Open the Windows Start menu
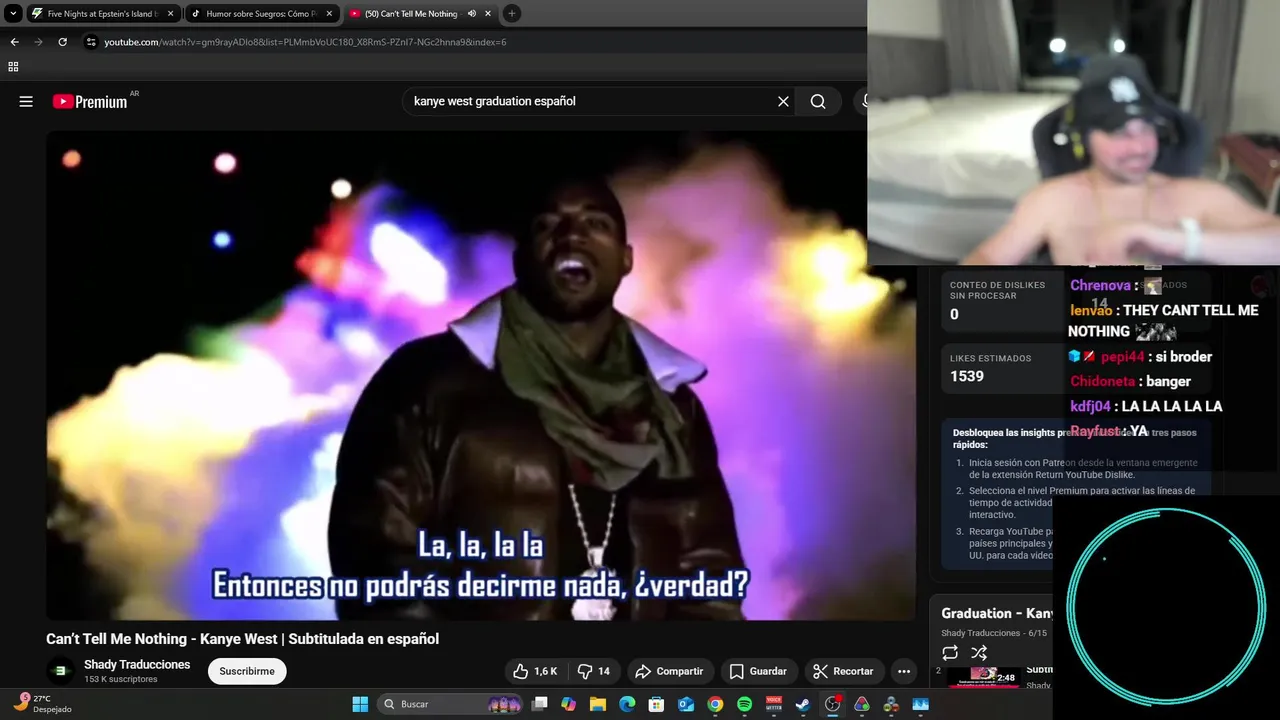 [x=360, y=704]
